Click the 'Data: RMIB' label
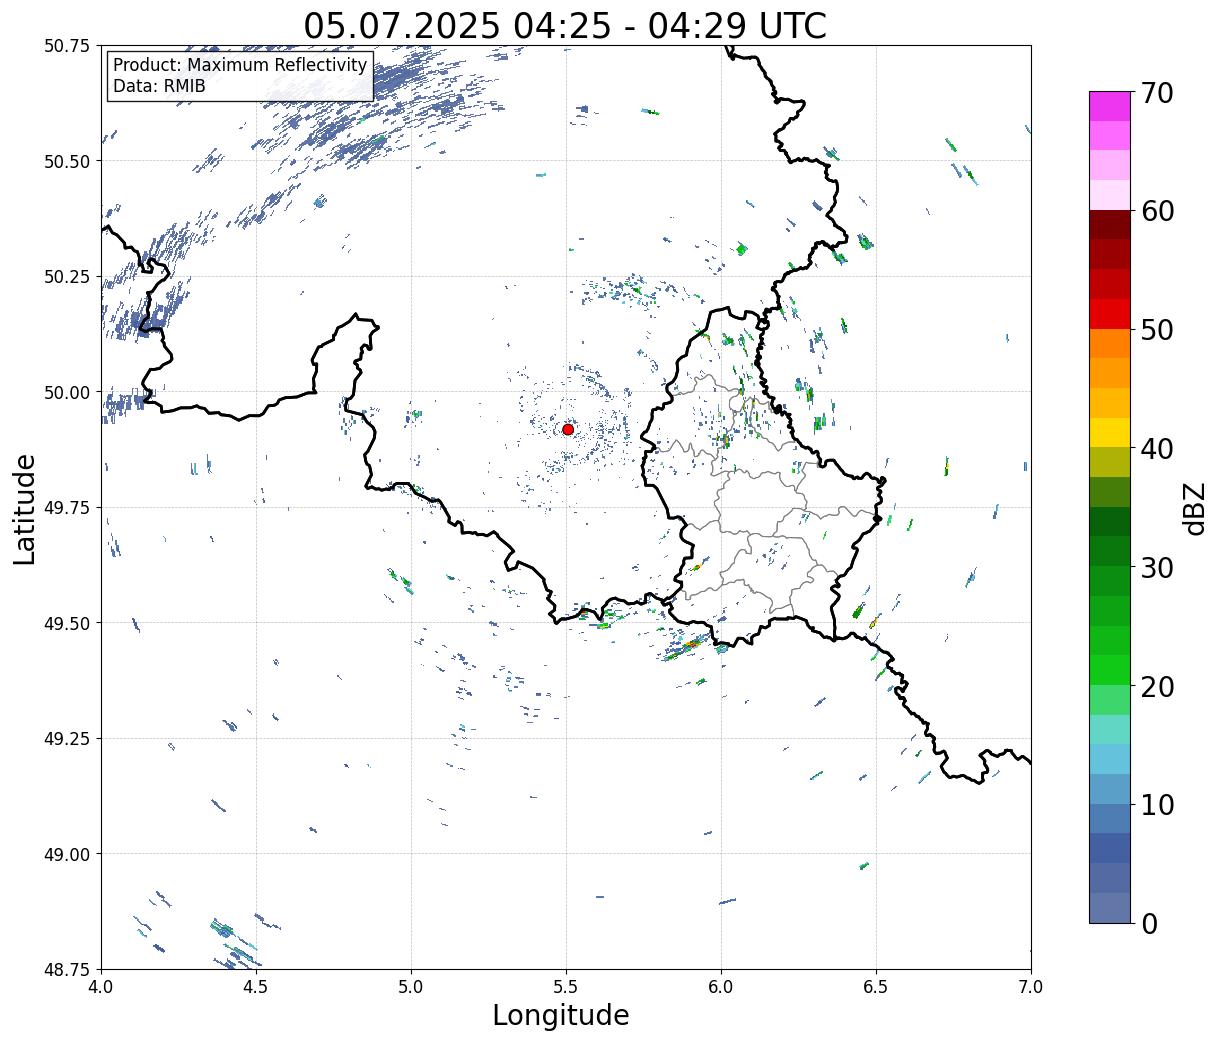This screenshot has width=1219, height=1040. [159, 86]
